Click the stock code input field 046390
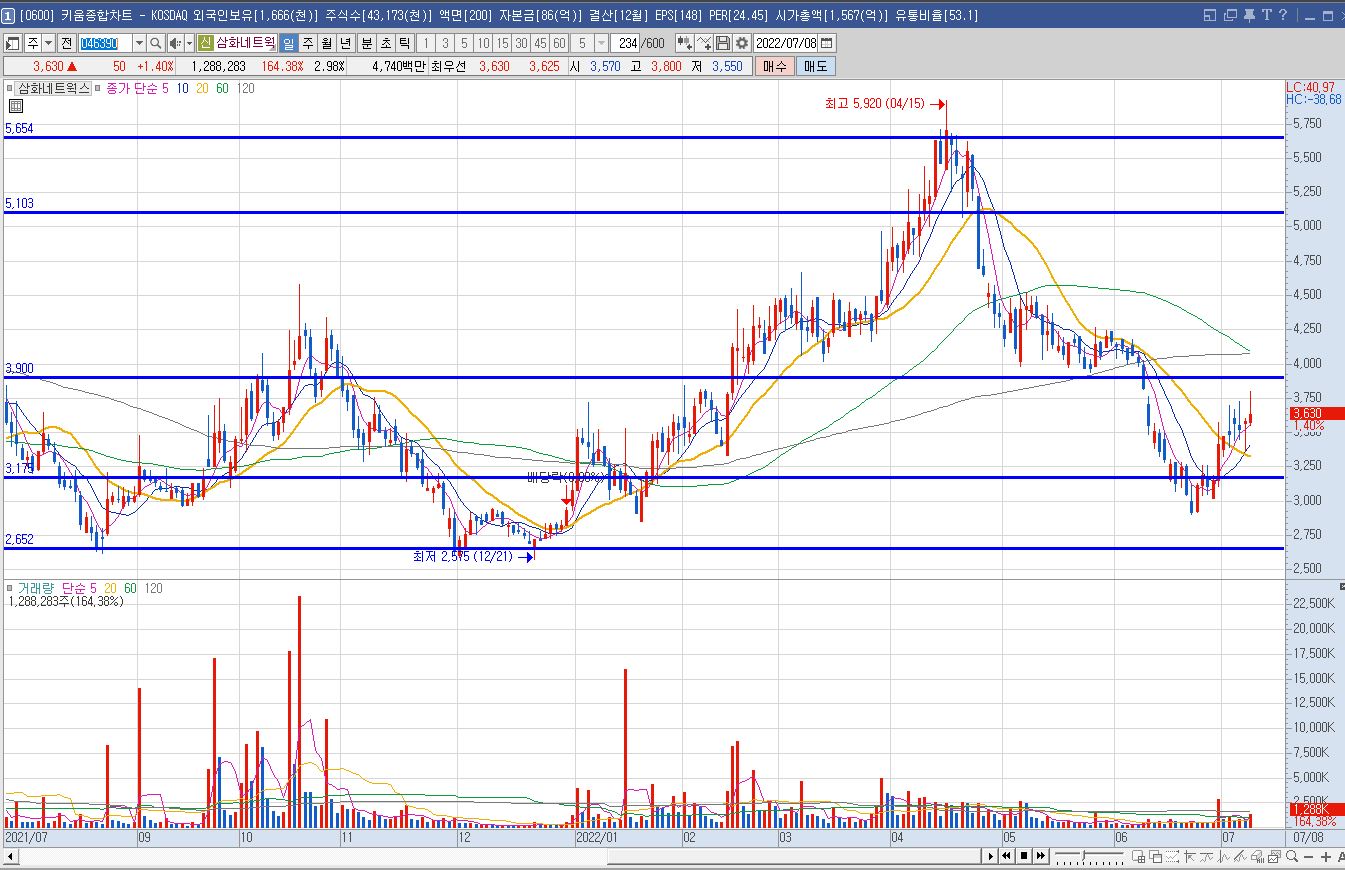 tap(106, 43)
